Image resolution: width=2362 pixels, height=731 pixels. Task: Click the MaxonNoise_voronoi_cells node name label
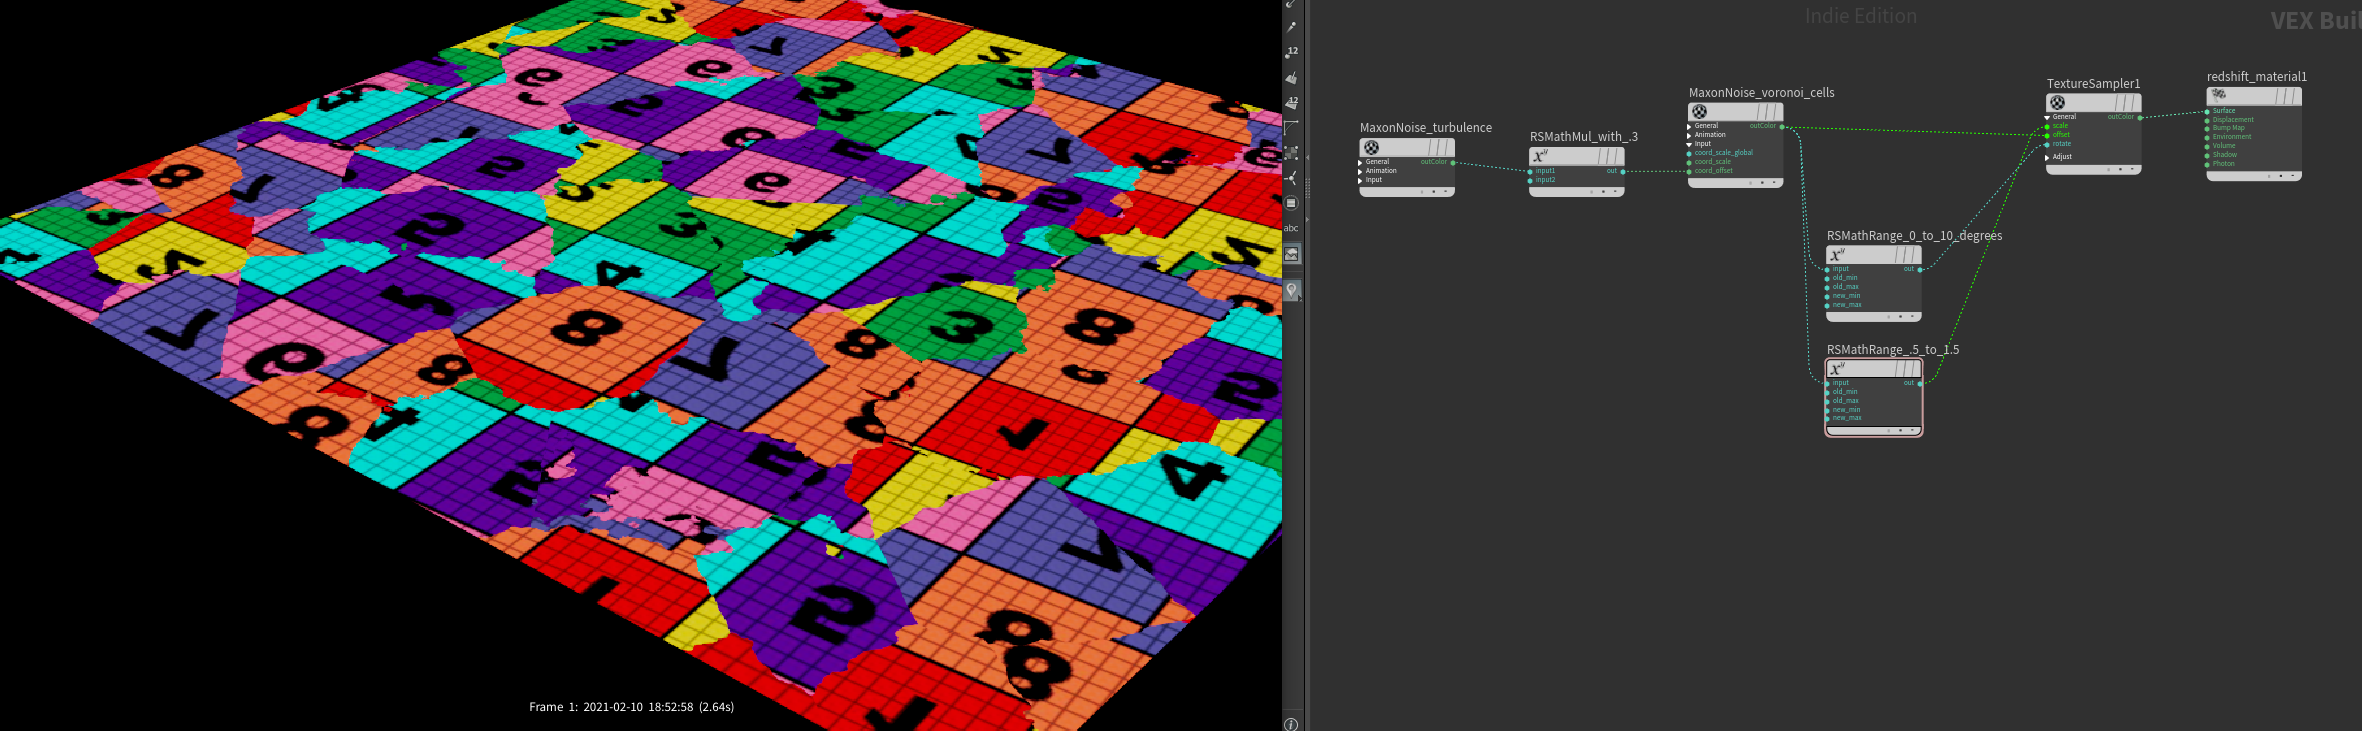tap(1761, 93)
